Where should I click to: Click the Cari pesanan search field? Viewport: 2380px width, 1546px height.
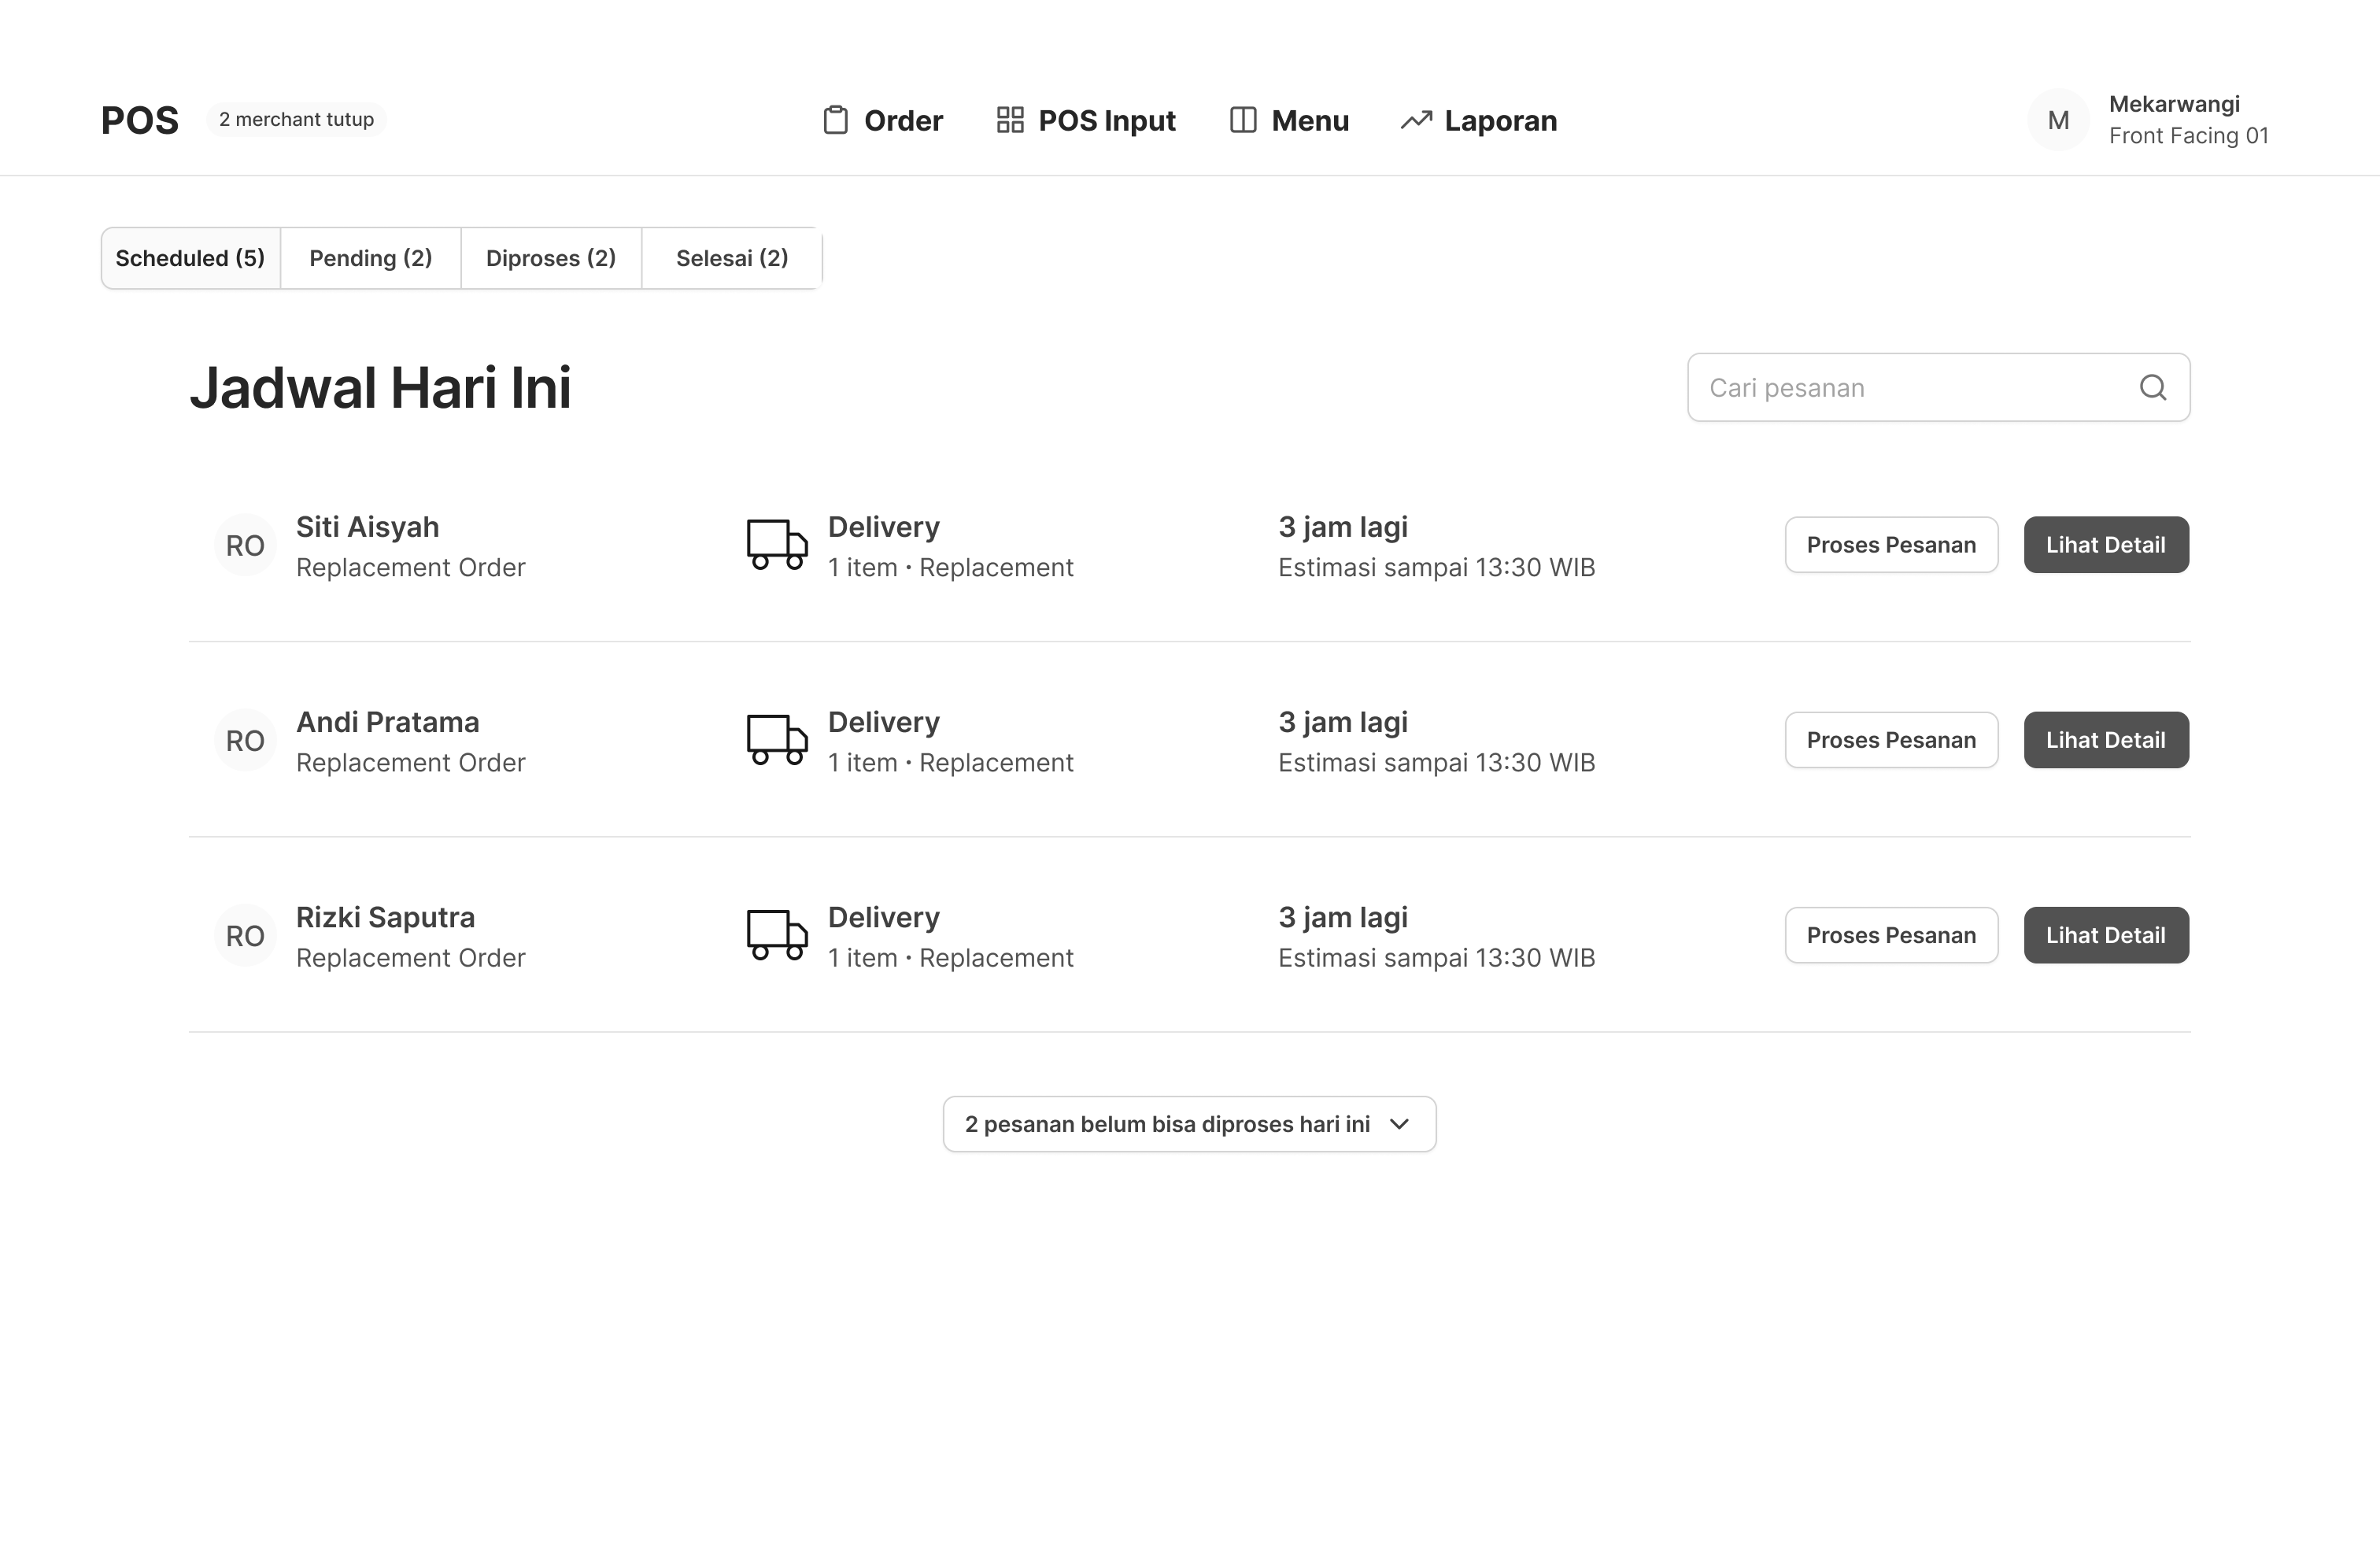(x=1938, y=387)
